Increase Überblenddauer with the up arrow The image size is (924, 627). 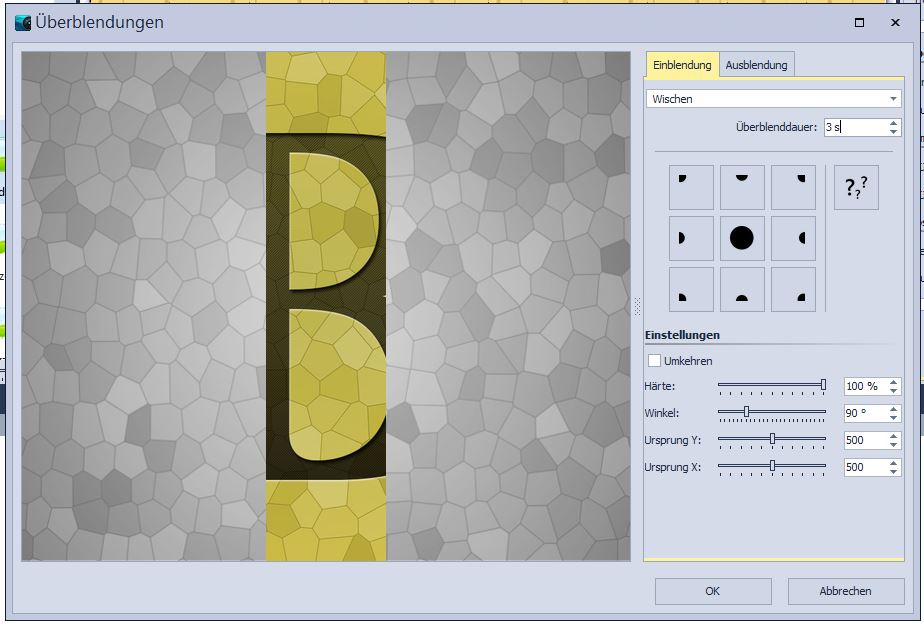[x=893, y=123]
